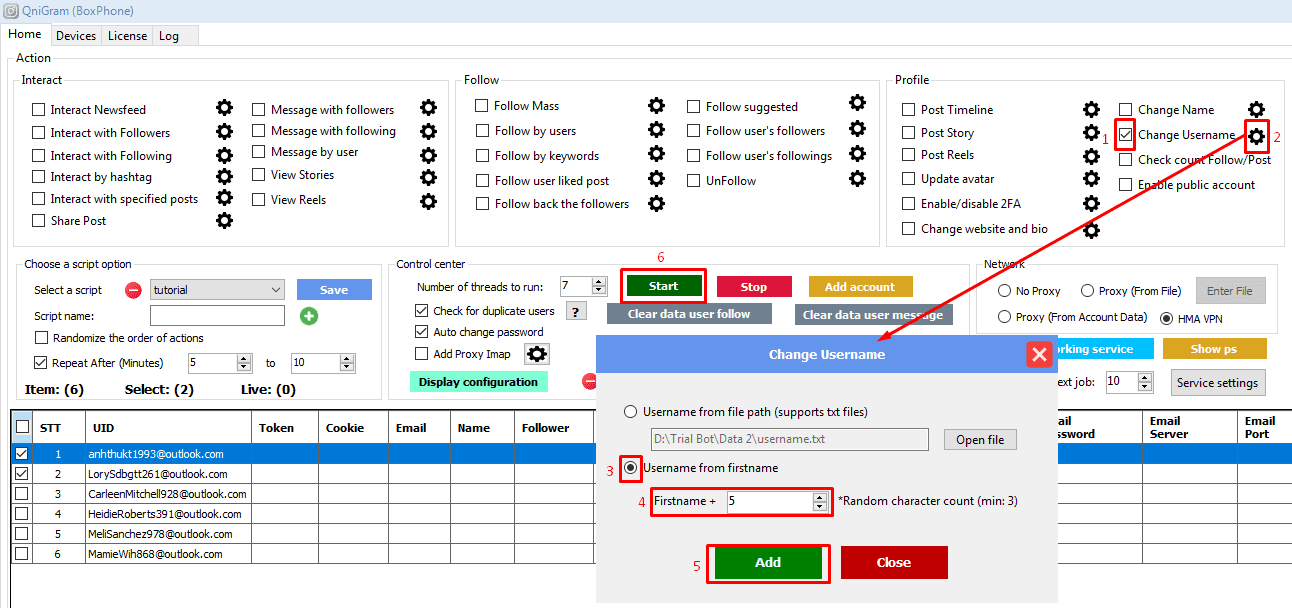Image resolution: width=1292 pixels, height=608 pixels.
Task: Select the No Proxy radio option
Action: pyautogui.click(x=1005, y=291)
